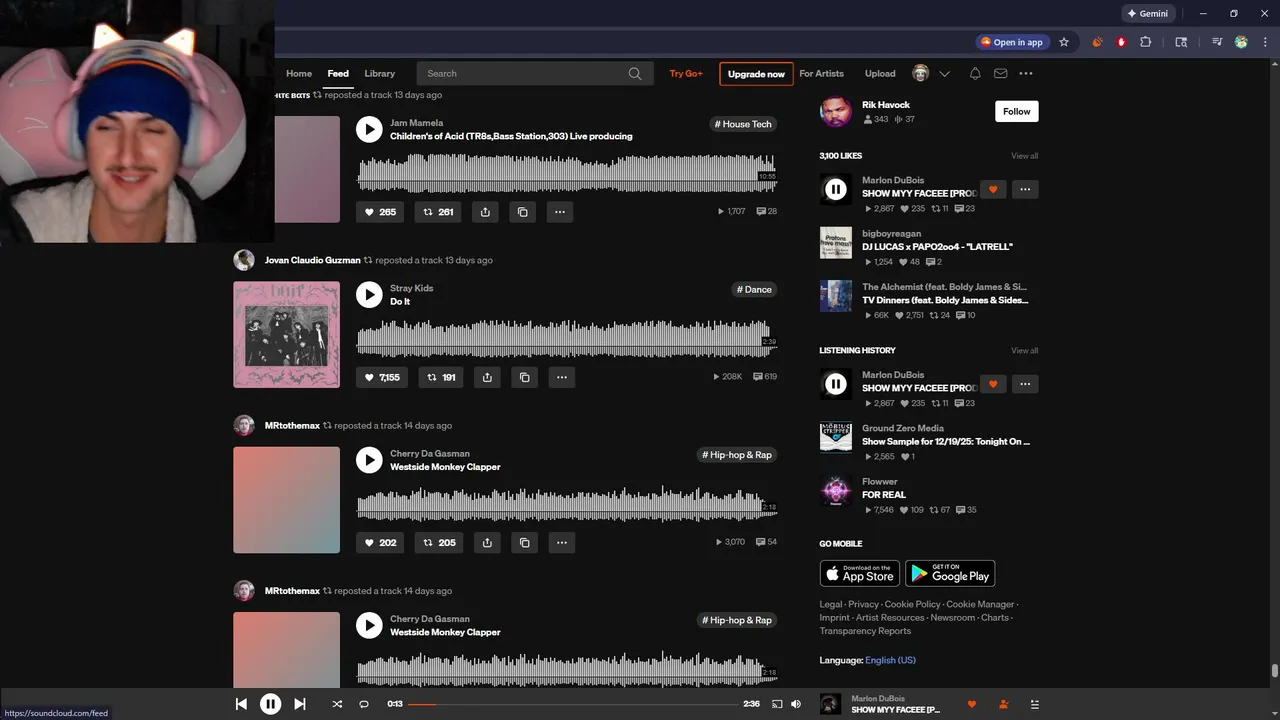Bookmark this page with star icon

click(1064, 42)
